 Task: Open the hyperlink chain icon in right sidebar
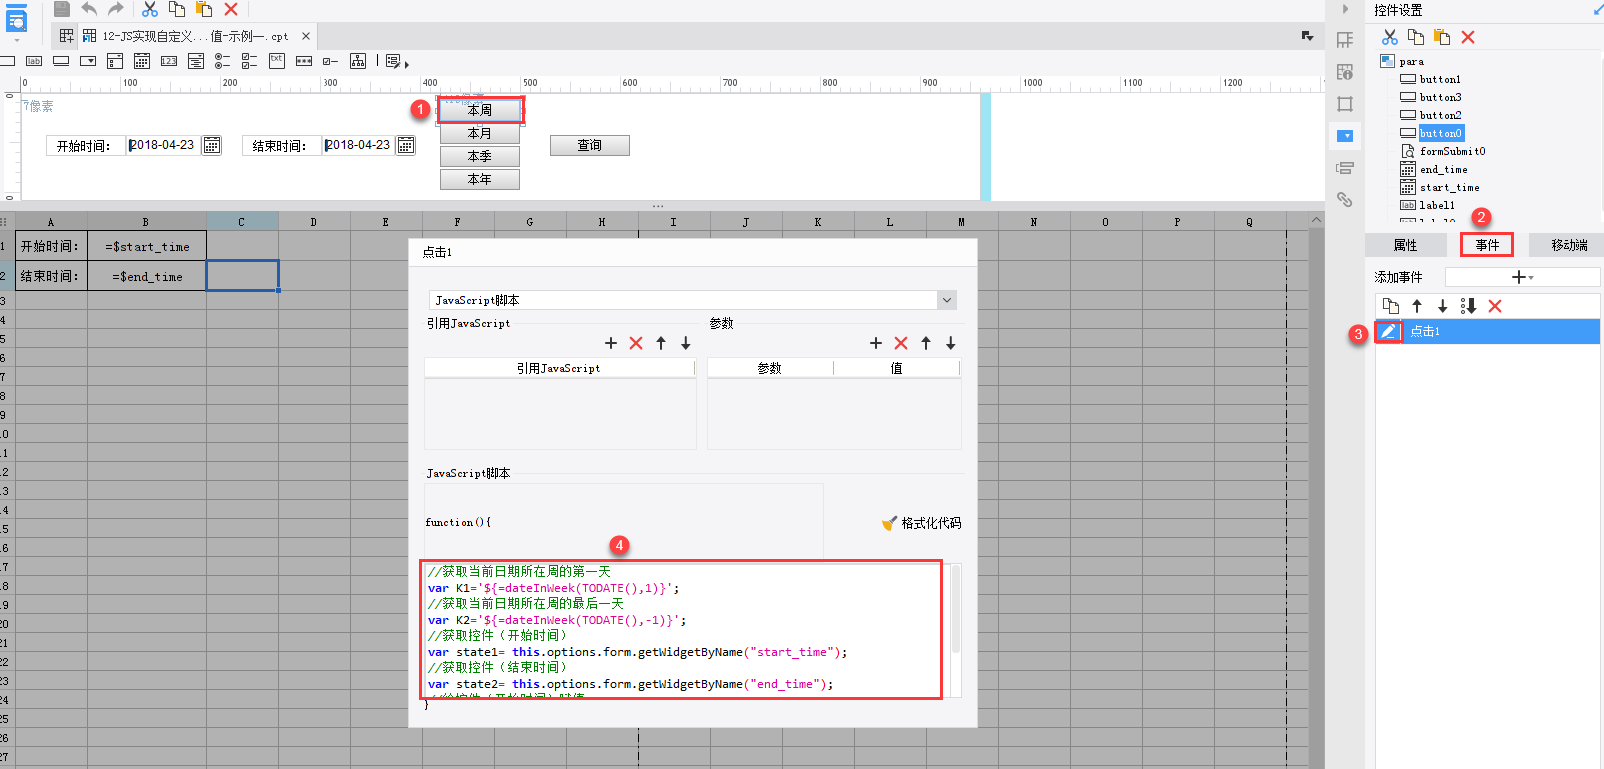[1345, 200]
